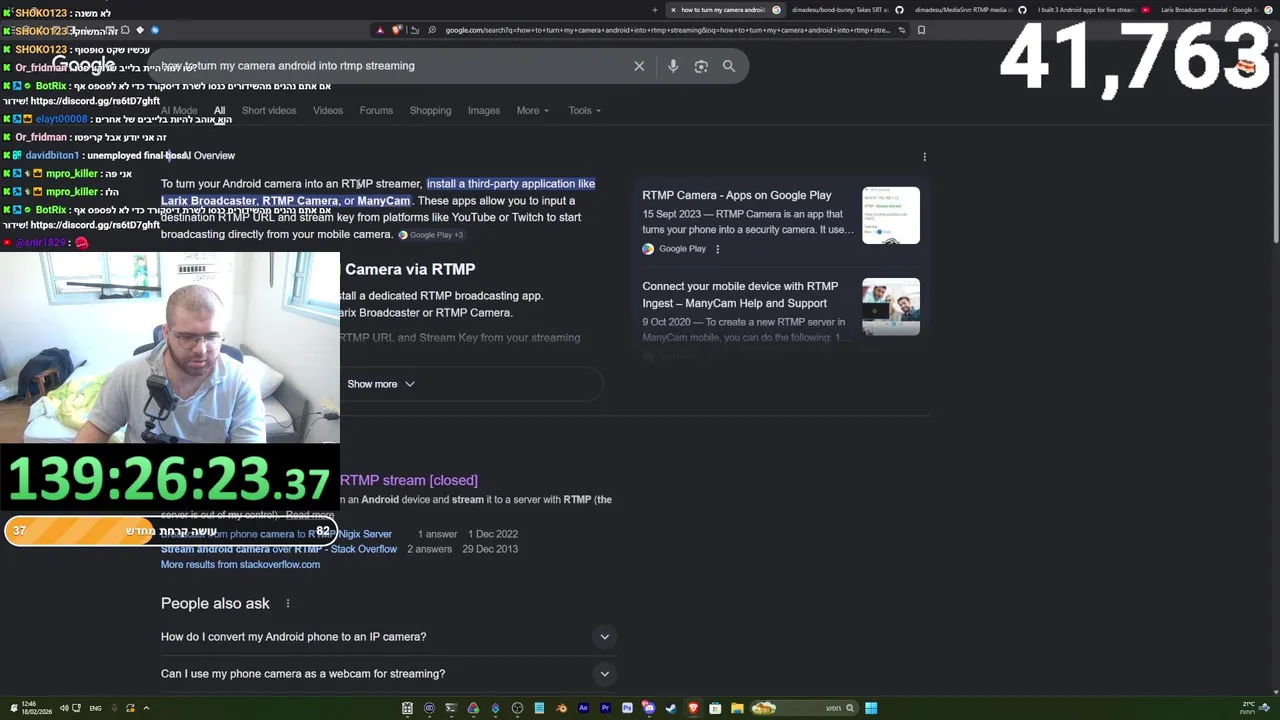The image size is (1280, 720).
Task: Open Discord from the taskbar
Action: [649, 708]
